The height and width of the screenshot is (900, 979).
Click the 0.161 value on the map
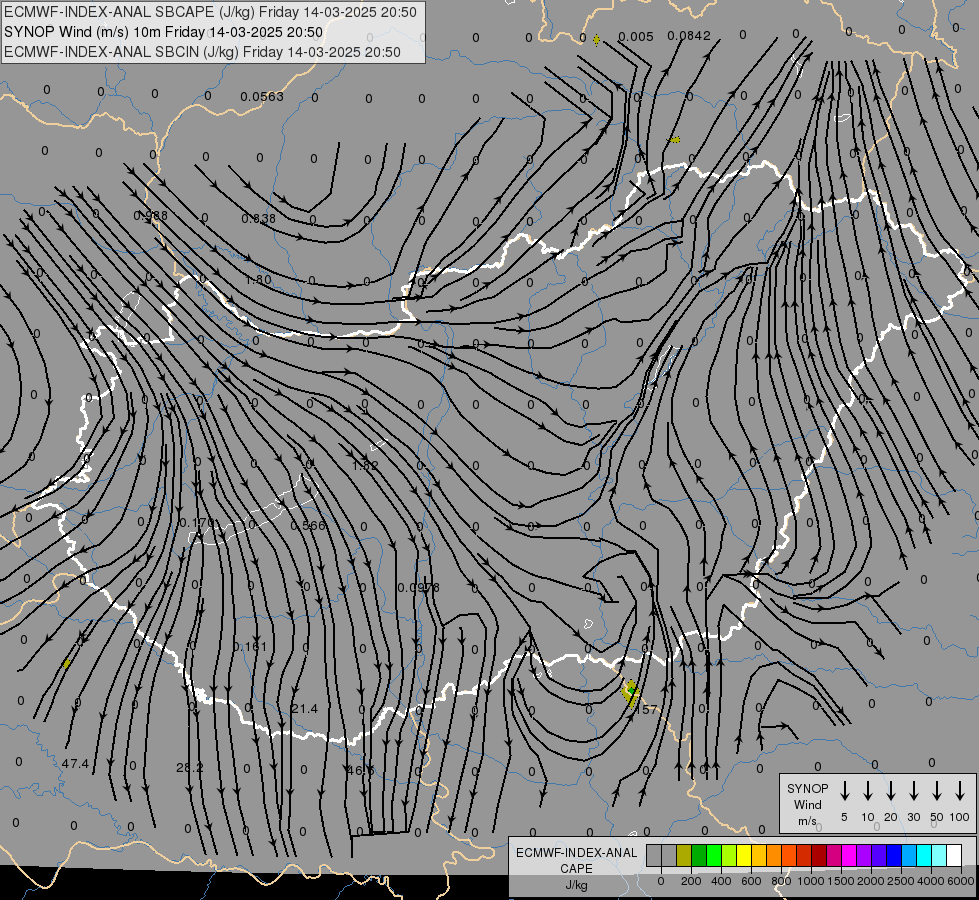(250, 646)
